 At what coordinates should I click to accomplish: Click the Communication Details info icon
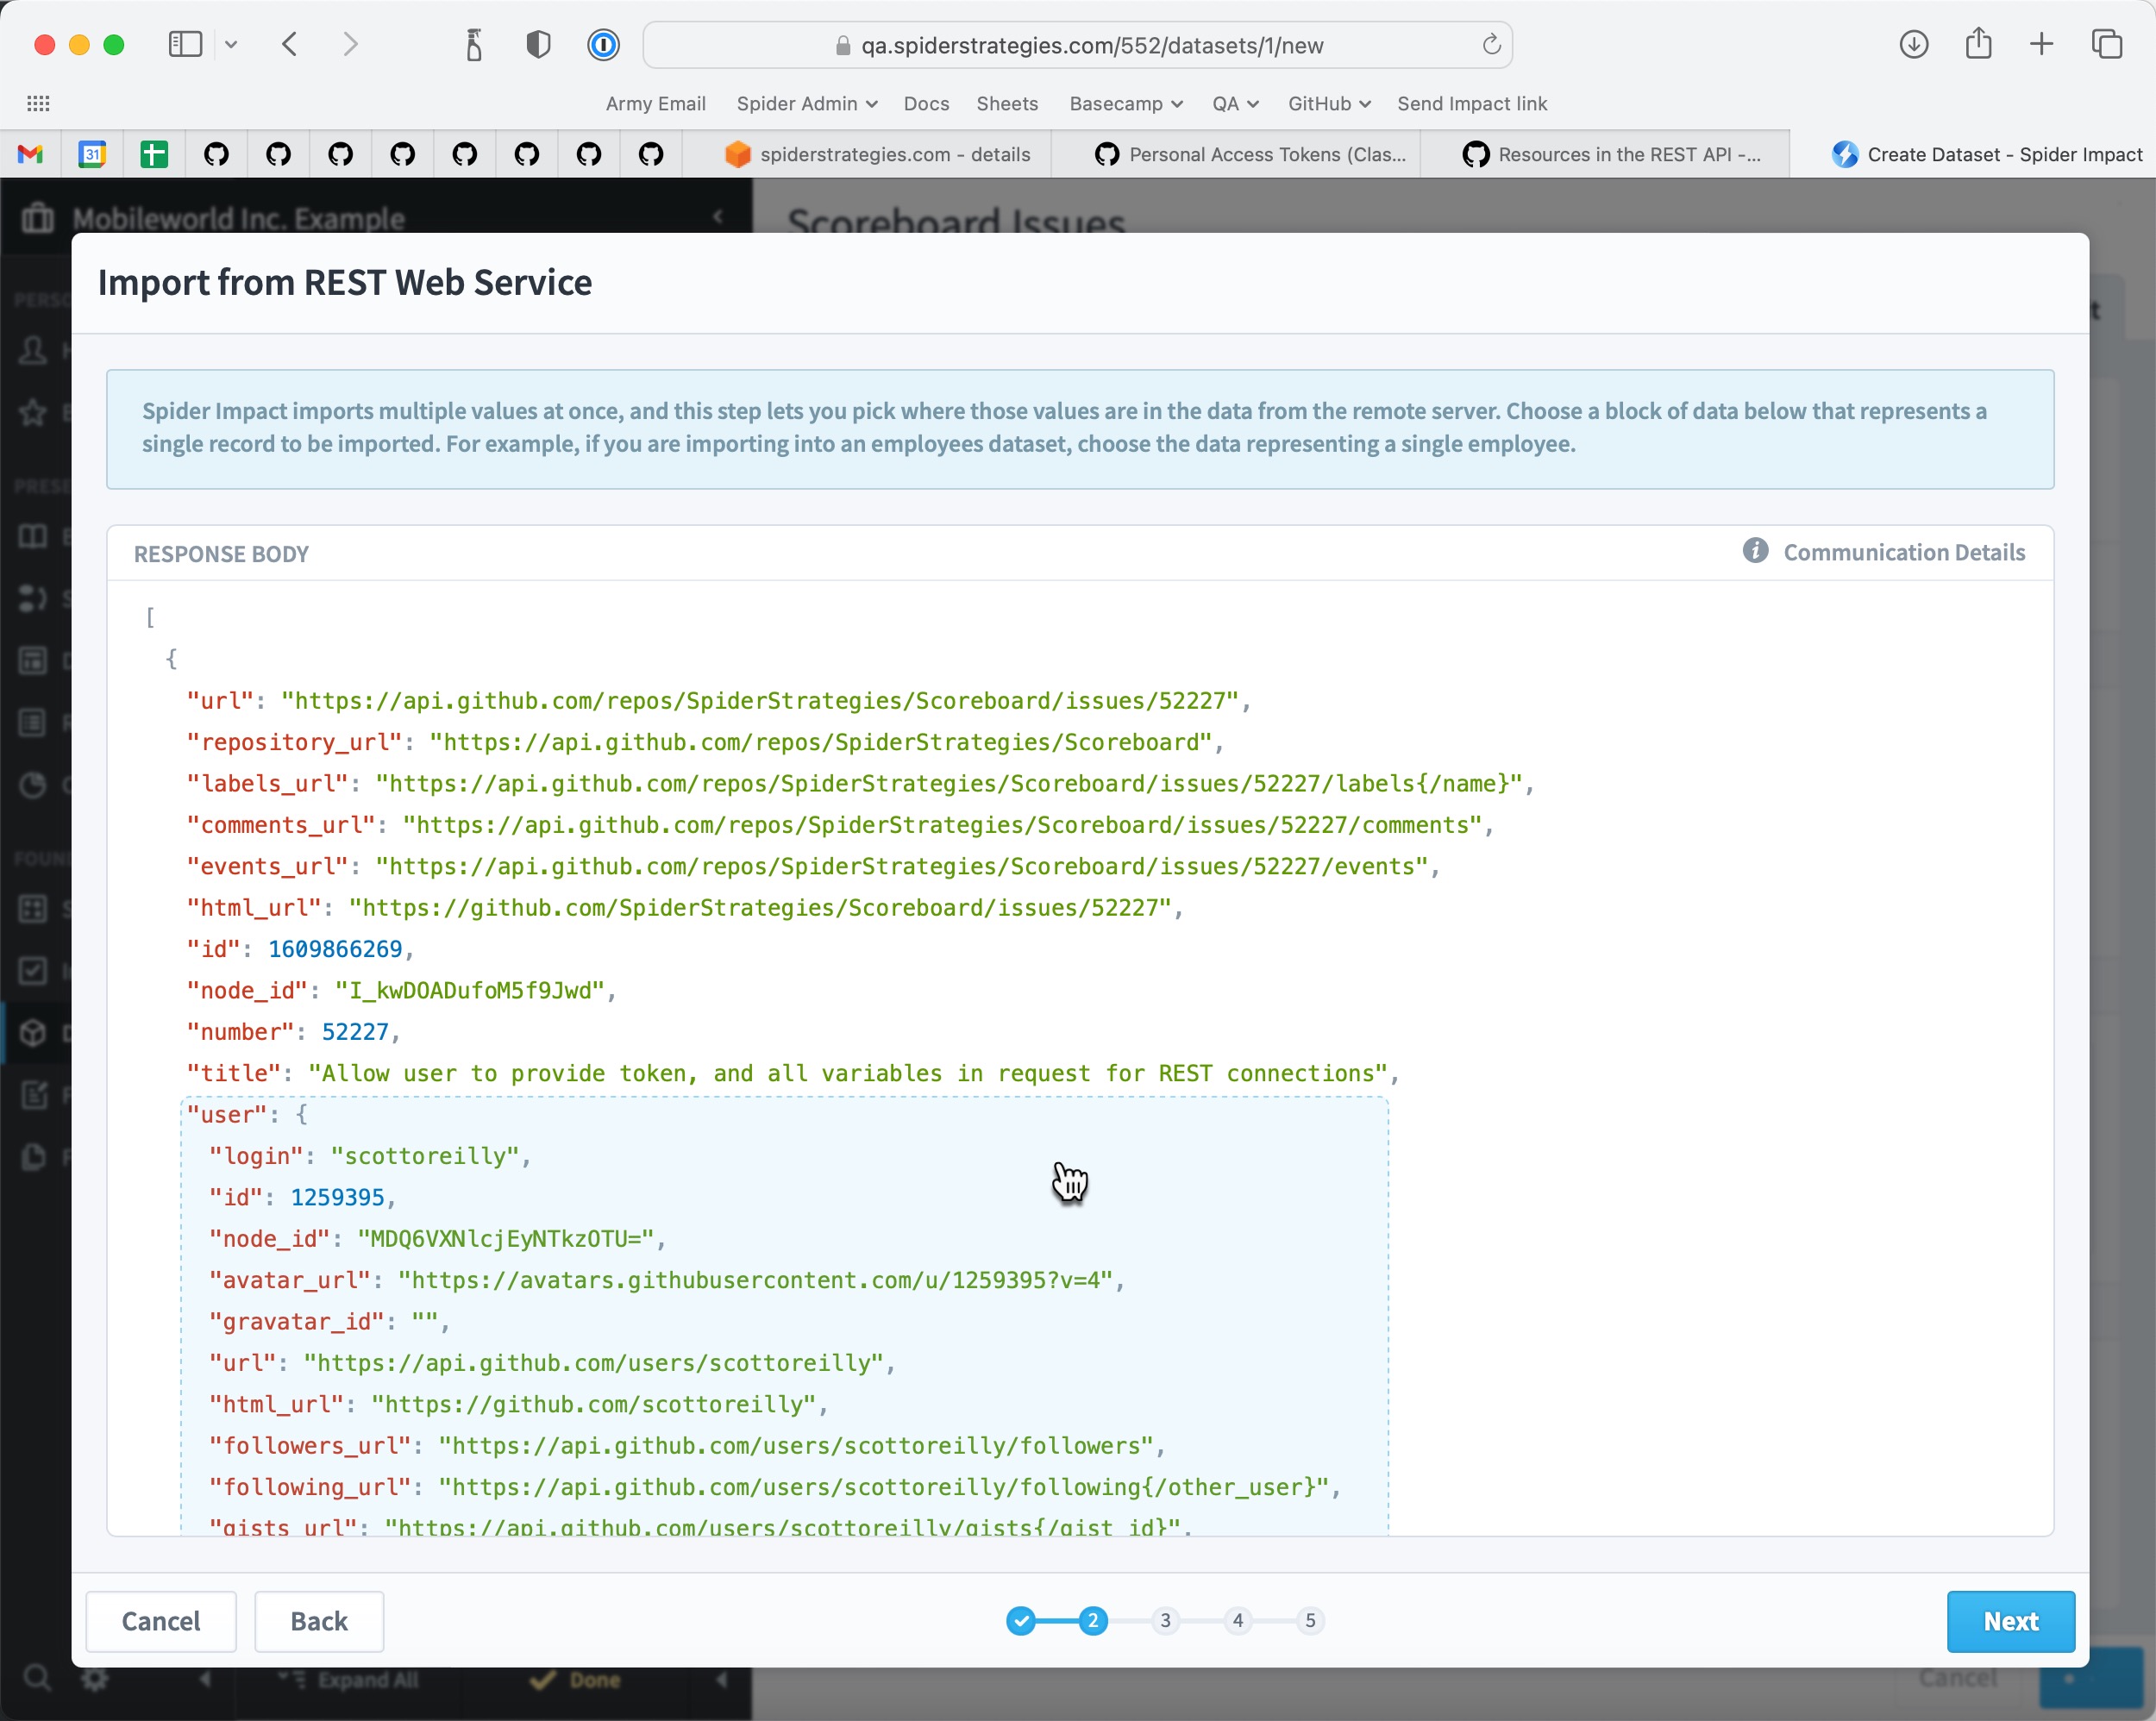[x=1754, y=551]
